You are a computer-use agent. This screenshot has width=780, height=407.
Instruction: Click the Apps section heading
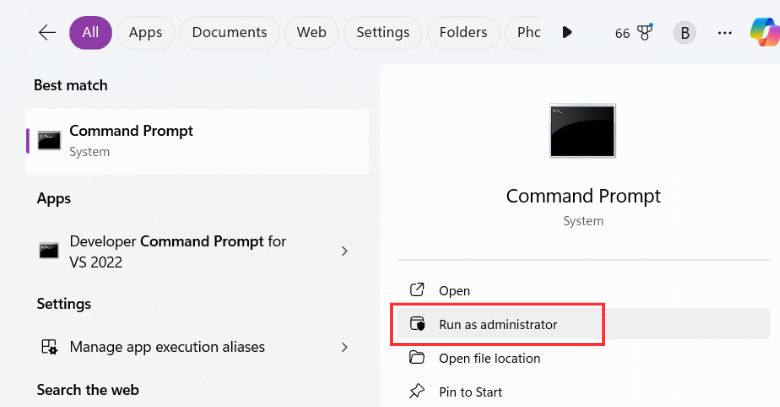54,199
